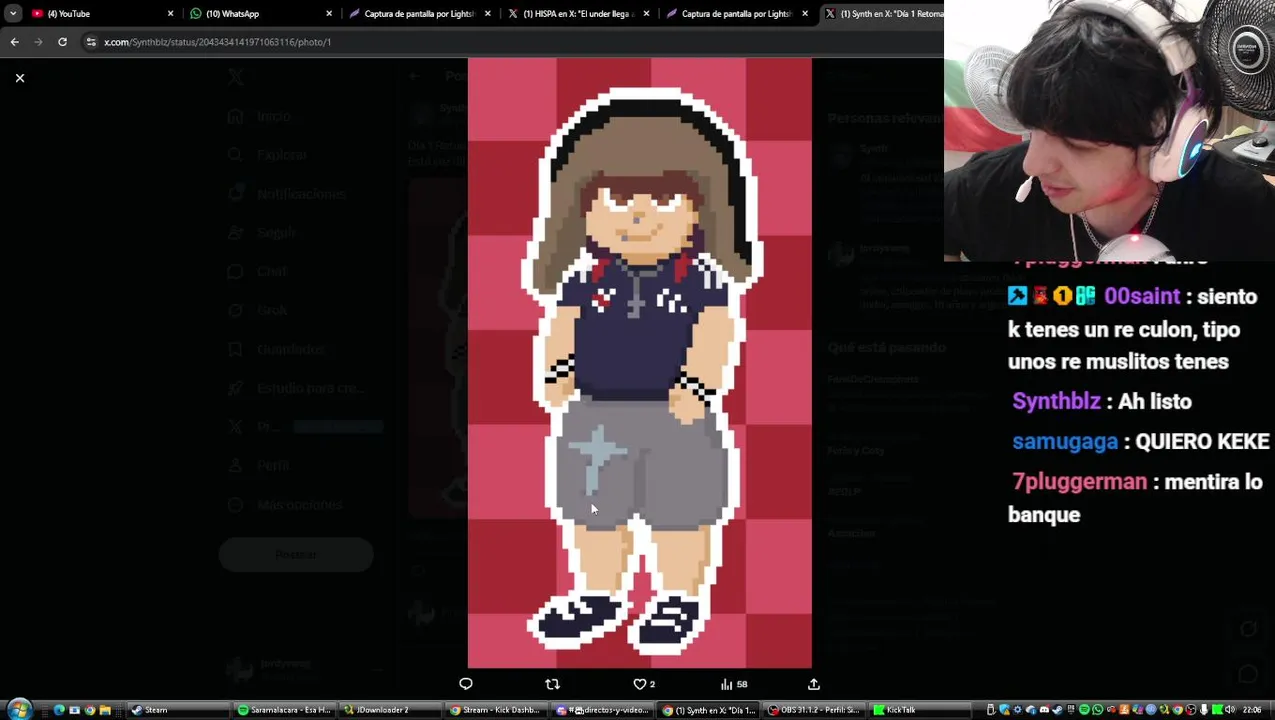Click Más opciones in the dimmed X sidebar

click(x=286, y=505)
